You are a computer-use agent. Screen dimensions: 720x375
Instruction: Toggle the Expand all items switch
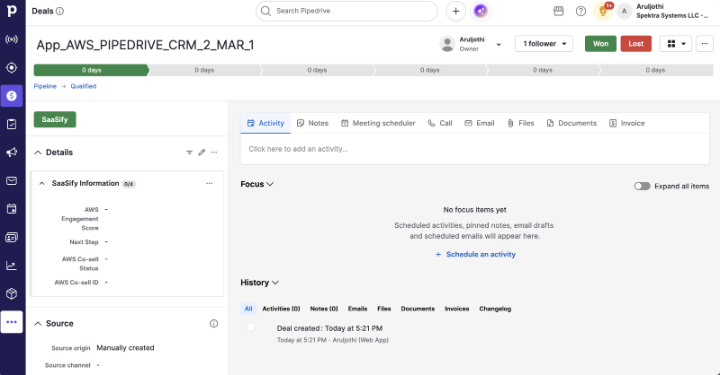tap(642, 186)
